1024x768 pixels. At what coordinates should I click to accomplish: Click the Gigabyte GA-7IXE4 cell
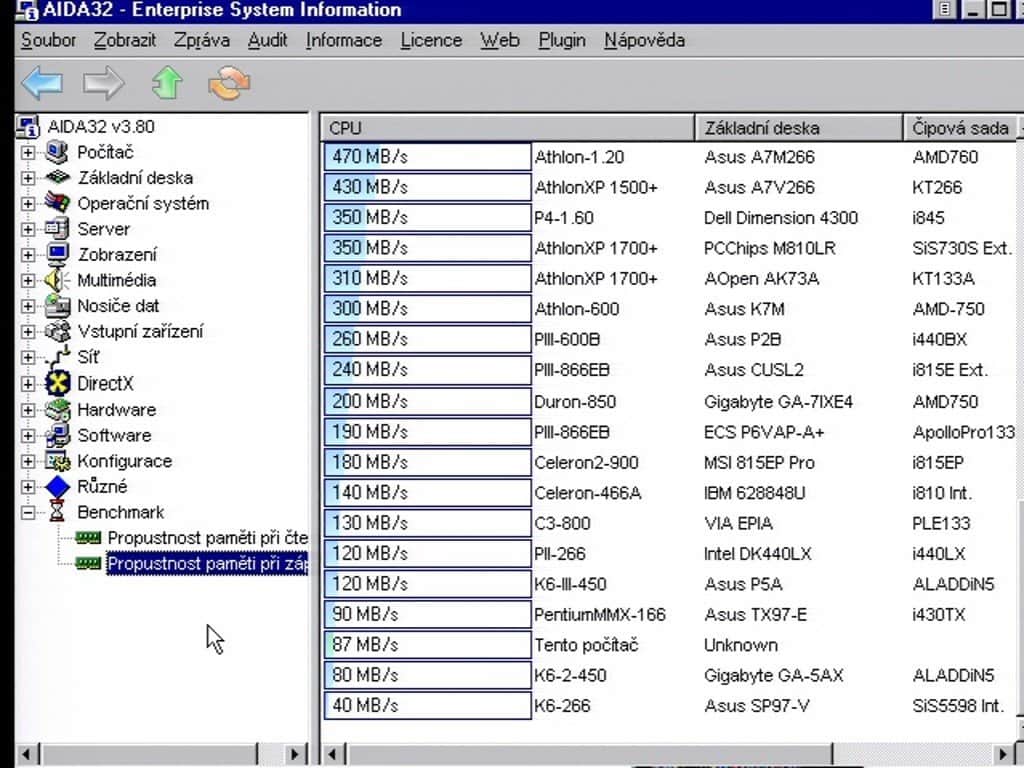[x=778, y=402]
